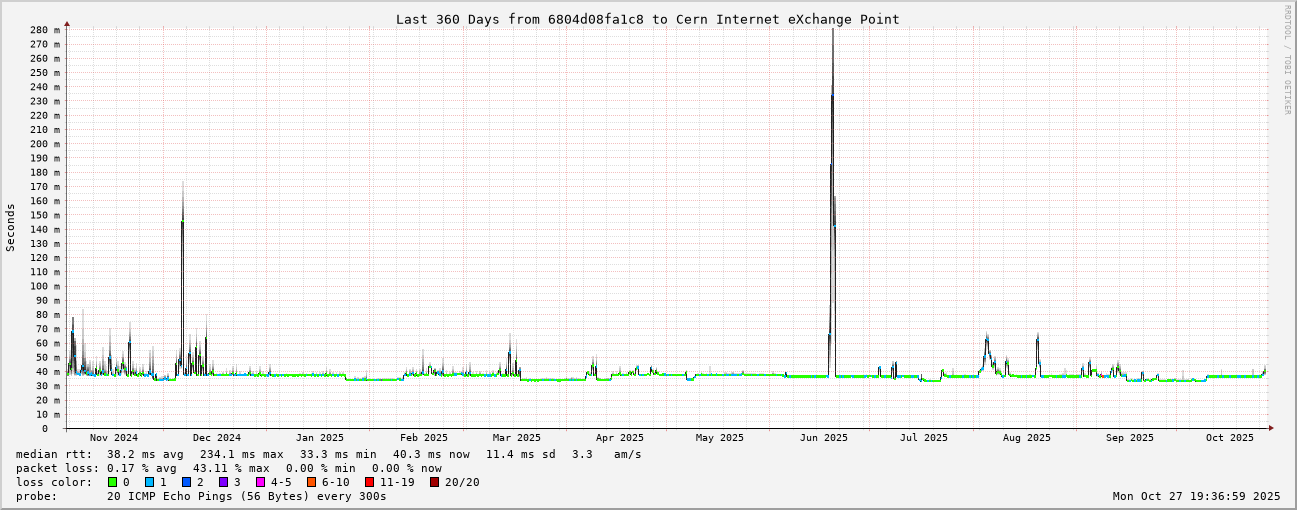Click the 'Seconds' vertical axis label
Screen dimensions: 1297x510
(11, 228)
